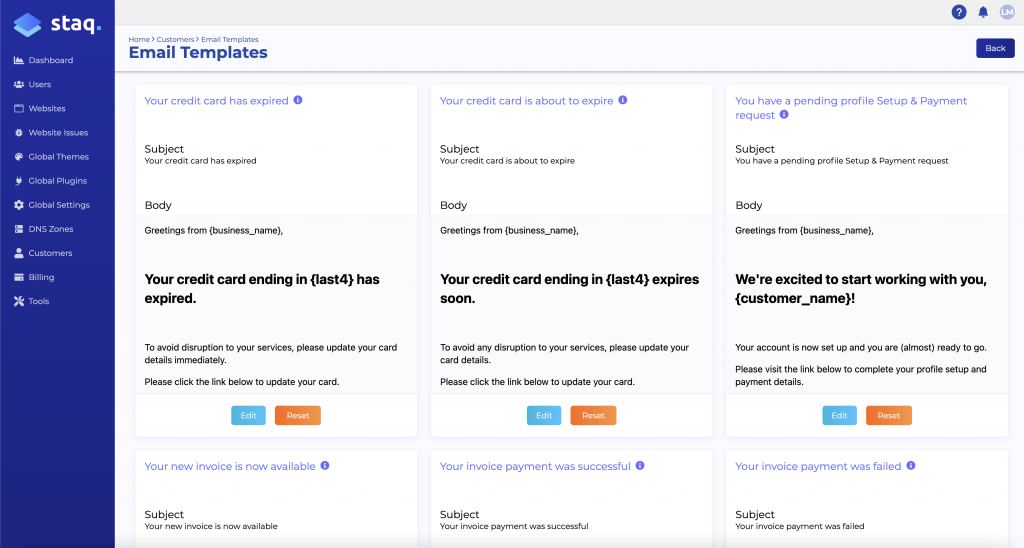Click info icon beside 'pending profile Setup & Payment'
This screenshot has height=548, width=1024.
784,115
